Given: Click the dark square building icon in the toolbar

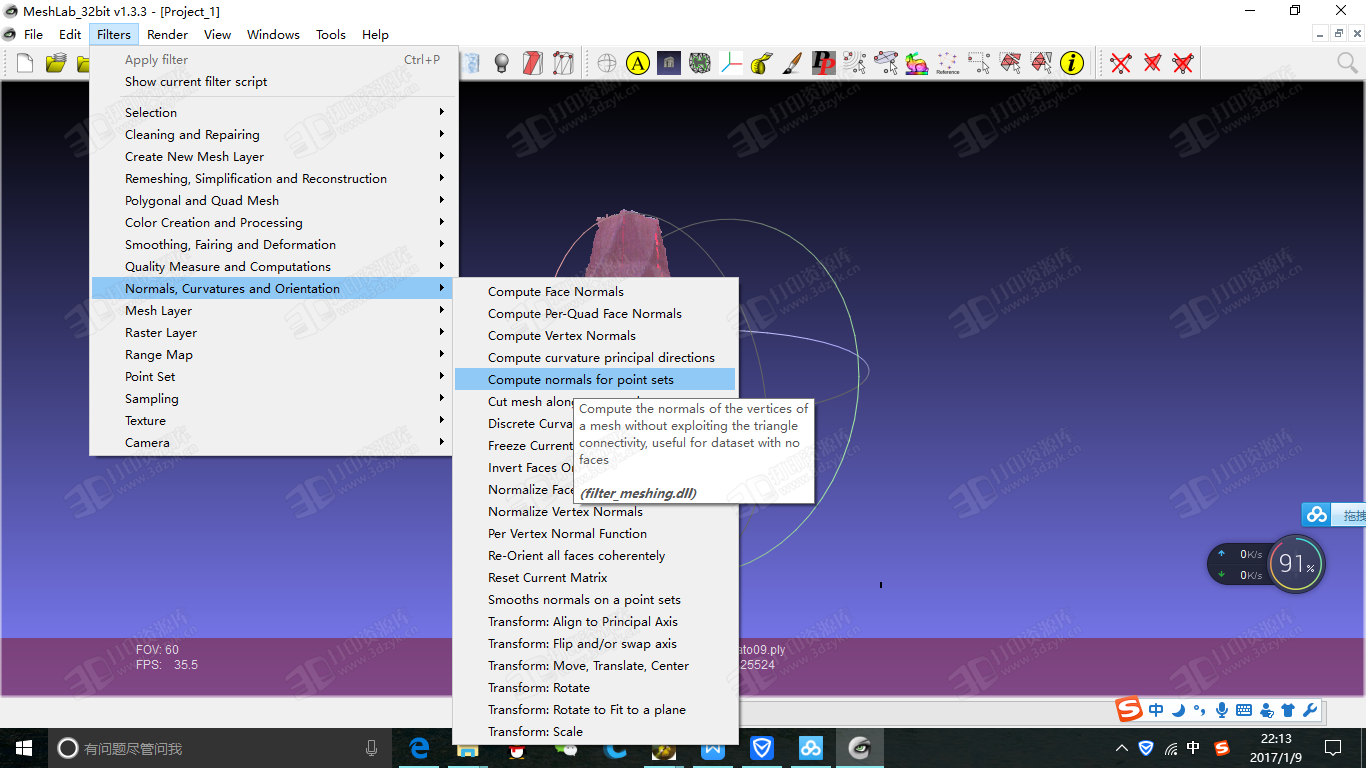Looking at the screenshot, I should pyautogui.click(x=669, y=64).
